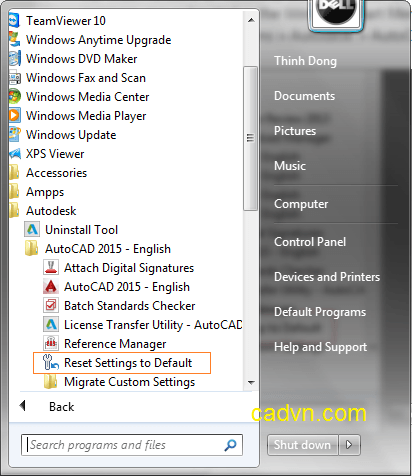
Task: Open Documents from the right pane
Action: coord(304,96)
